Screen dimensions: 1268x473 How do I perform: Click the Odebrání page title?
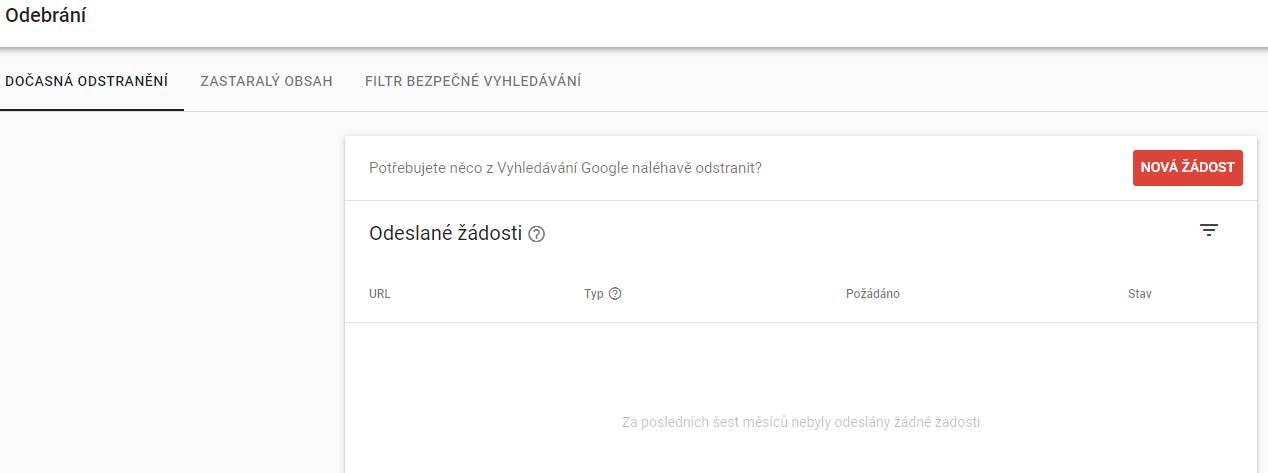point(46,16)
